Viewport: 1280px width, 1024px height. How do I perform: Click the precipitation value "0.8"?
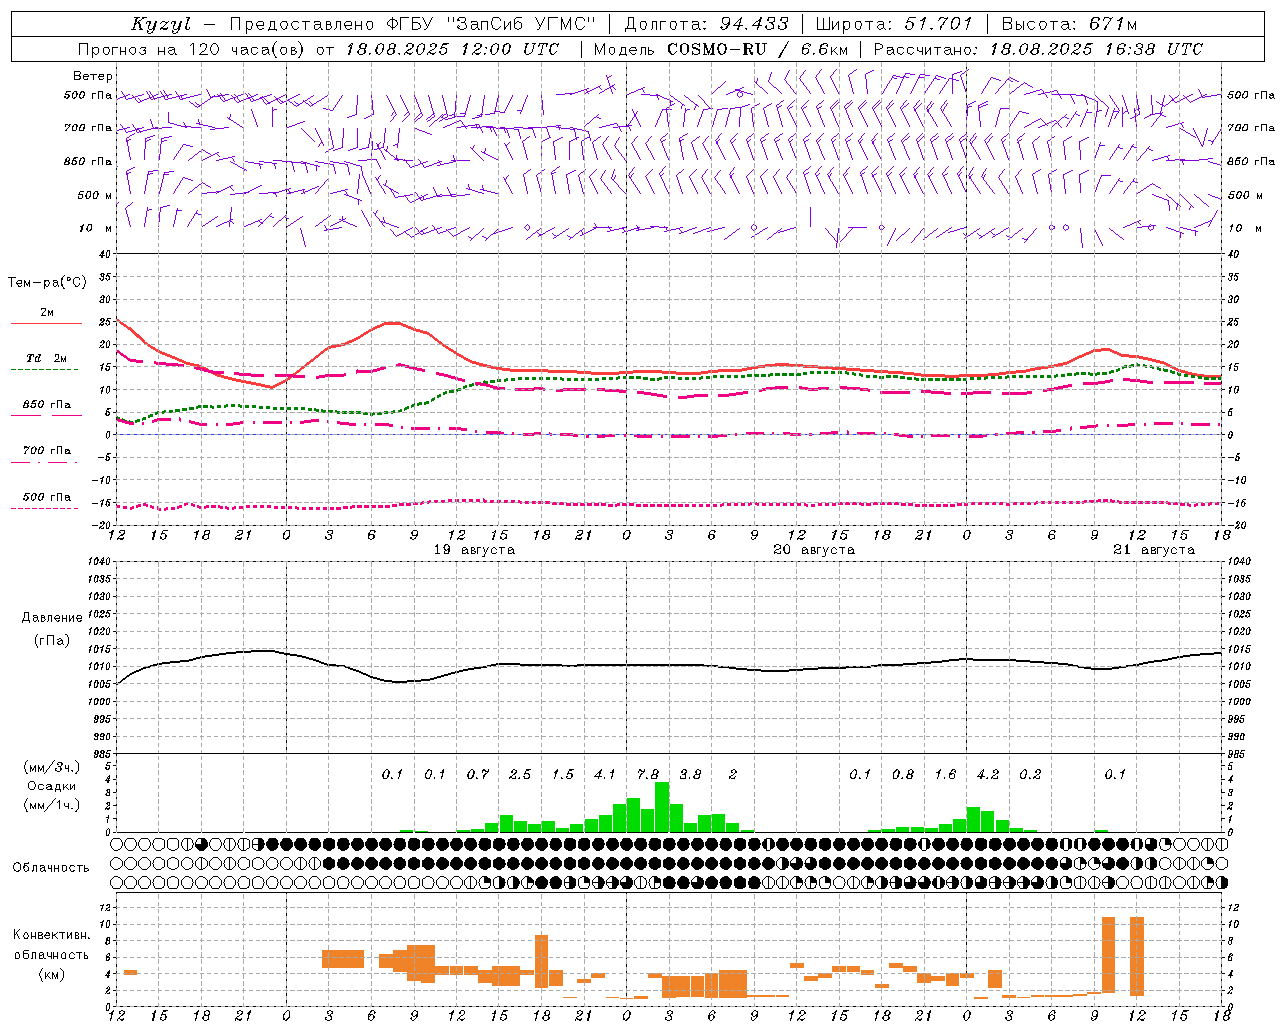click(903, 774)
